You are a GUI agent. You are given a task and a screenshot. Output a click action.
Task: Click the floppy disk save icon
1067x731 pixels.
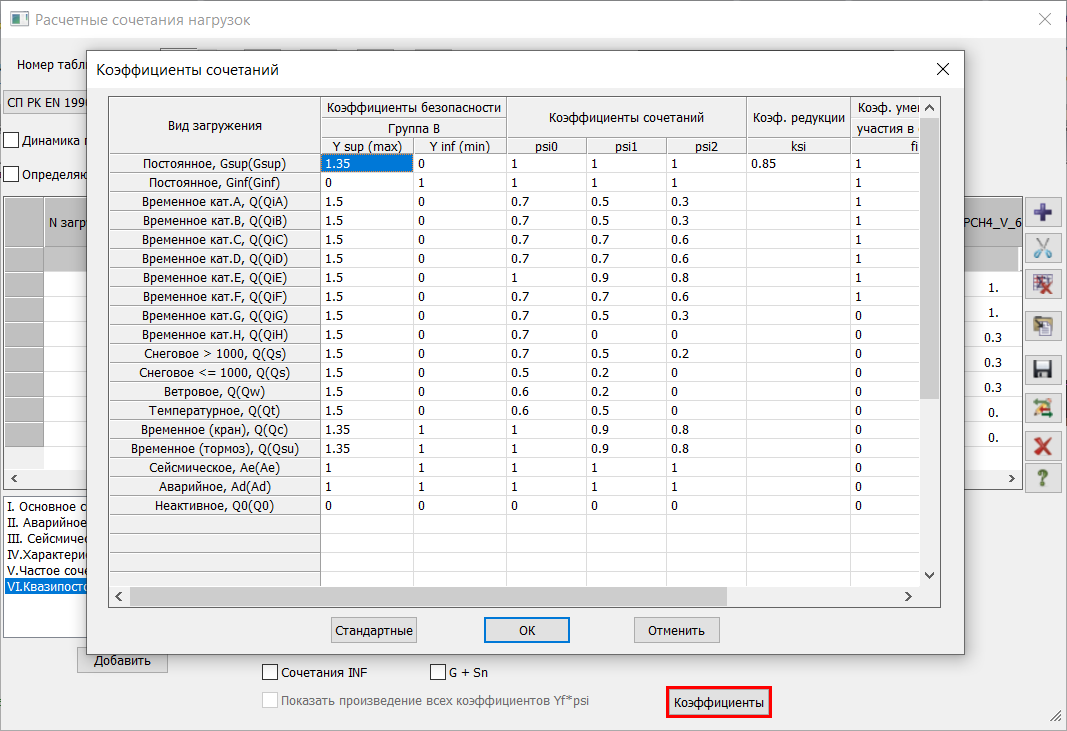pos(1042,369)
